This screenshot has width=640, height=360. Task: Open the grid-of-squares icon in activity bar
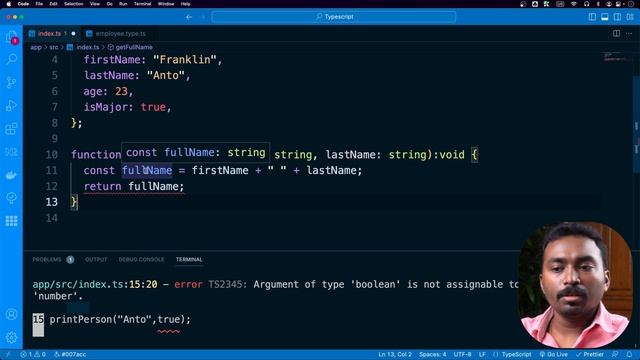11,221
